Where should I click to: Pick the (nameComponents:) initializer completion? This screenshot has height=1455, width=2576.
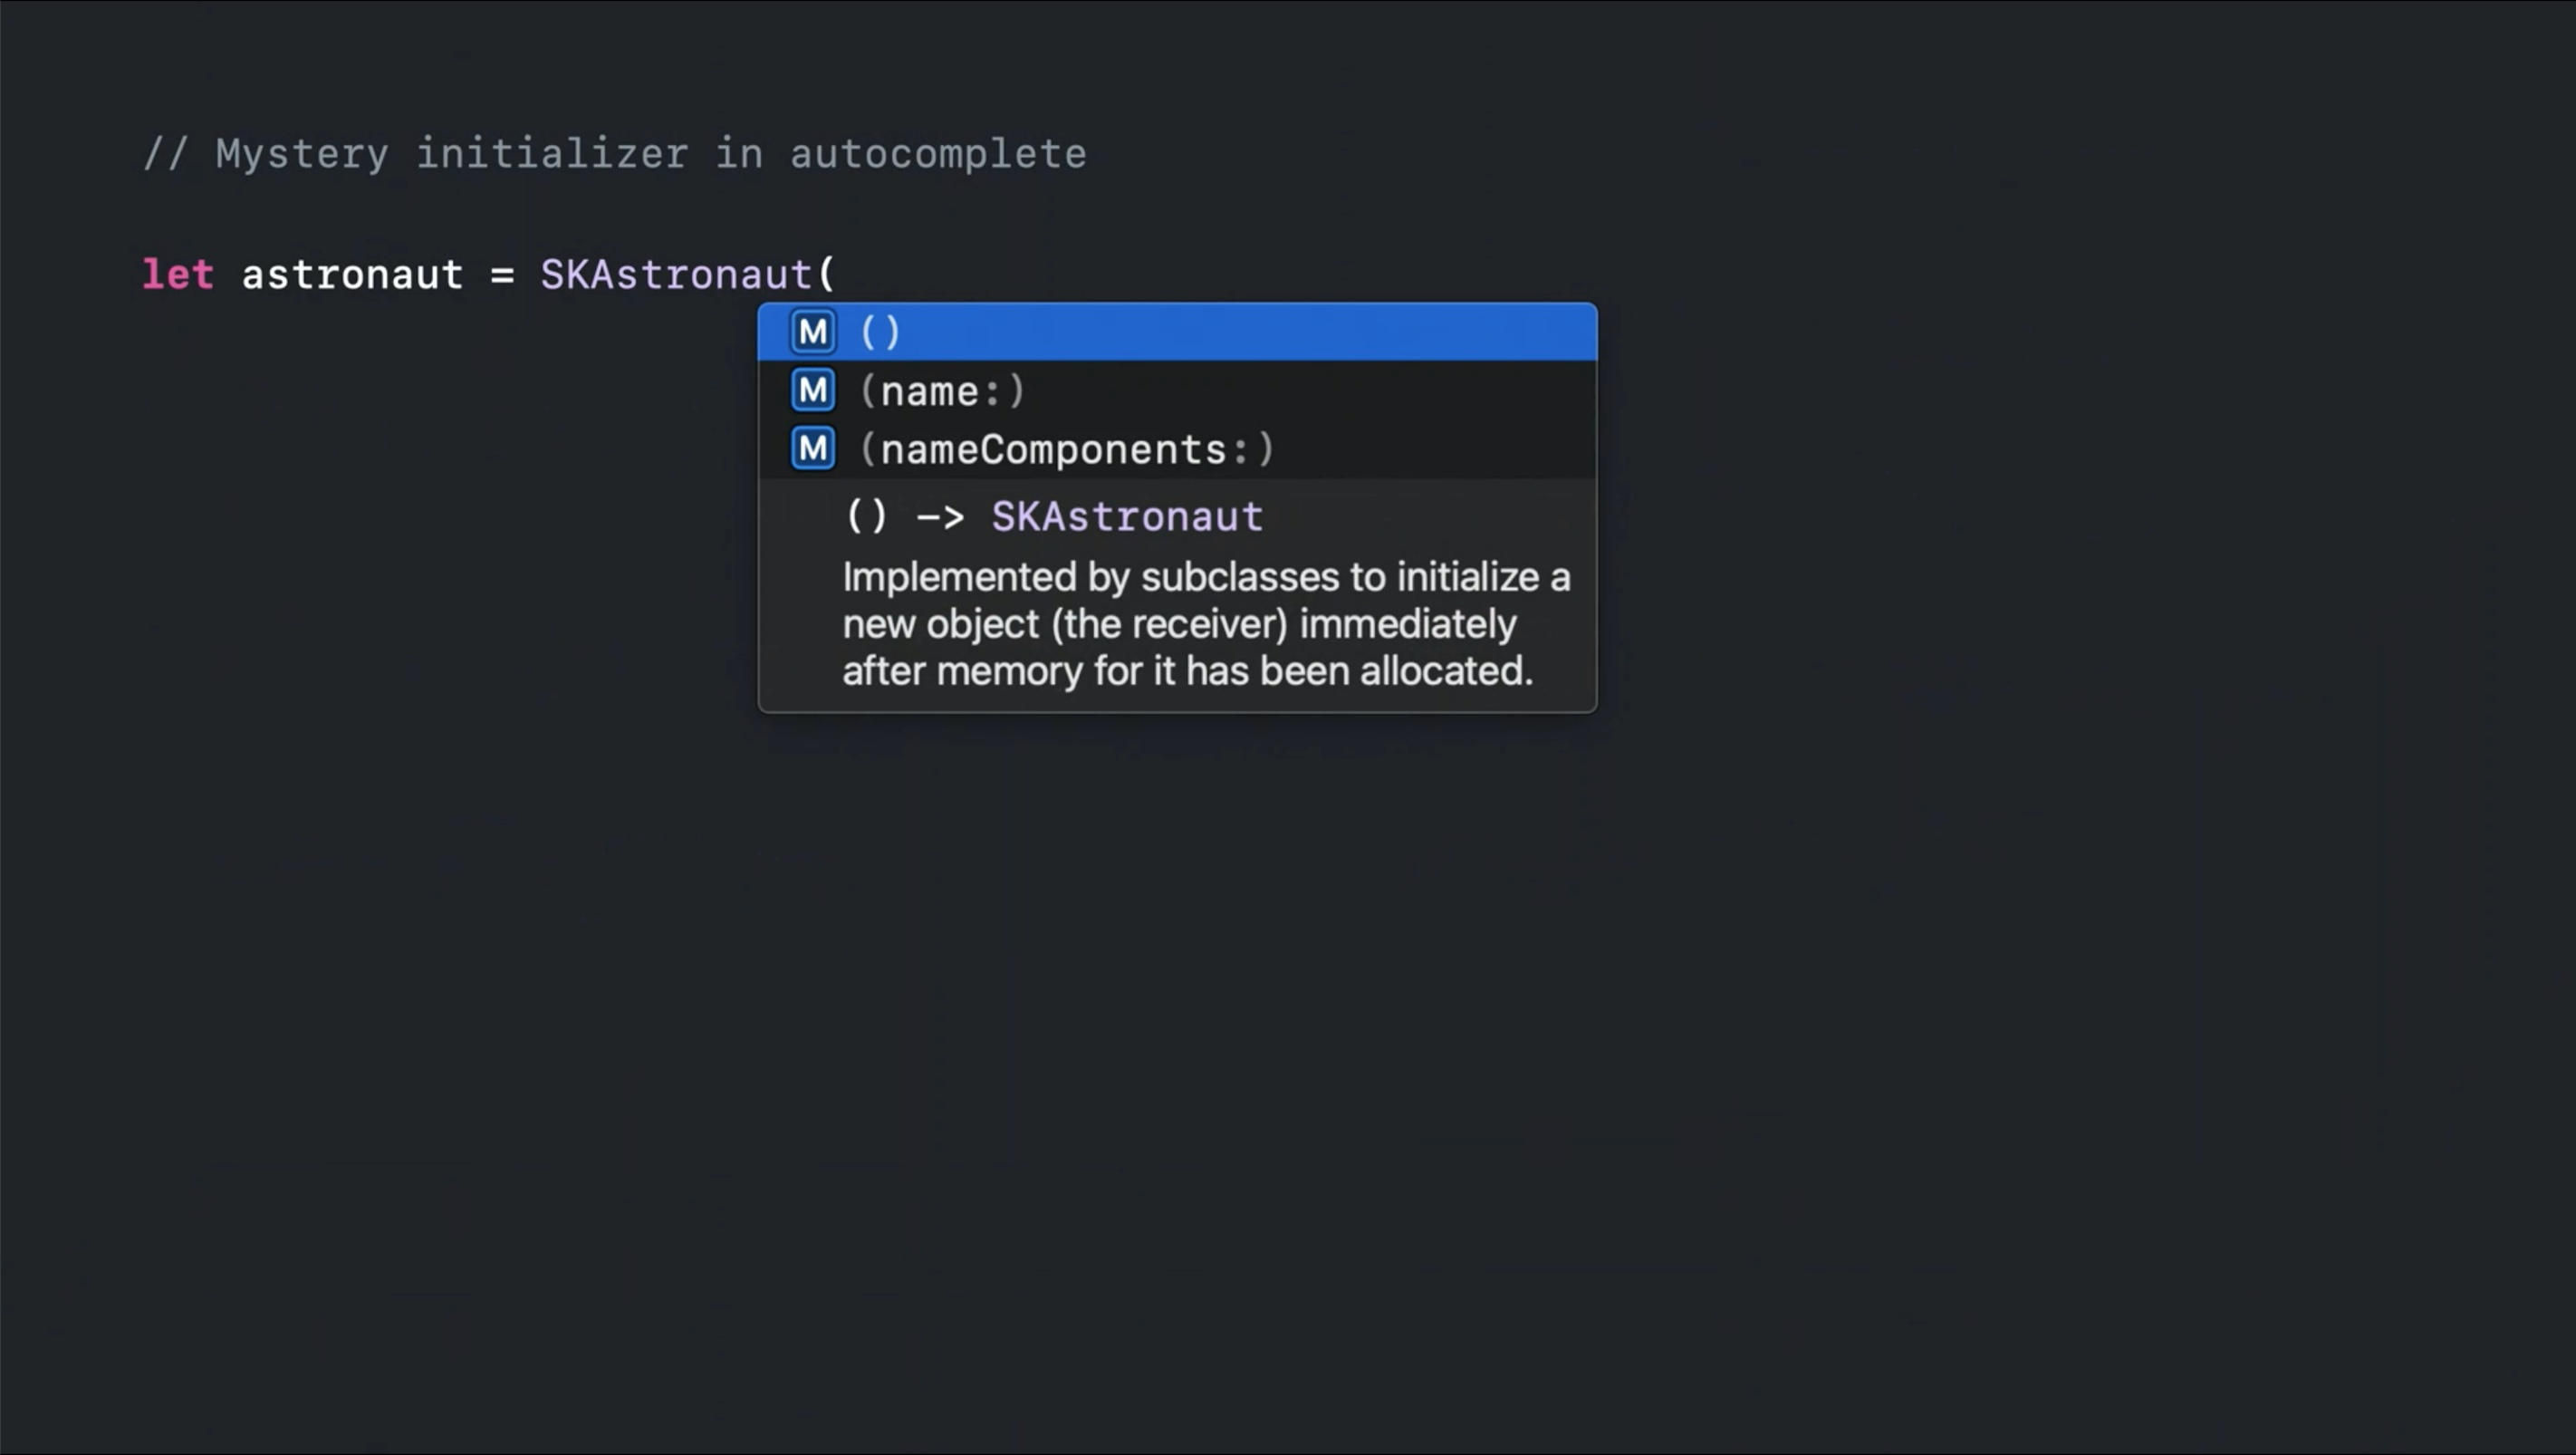1177,449
